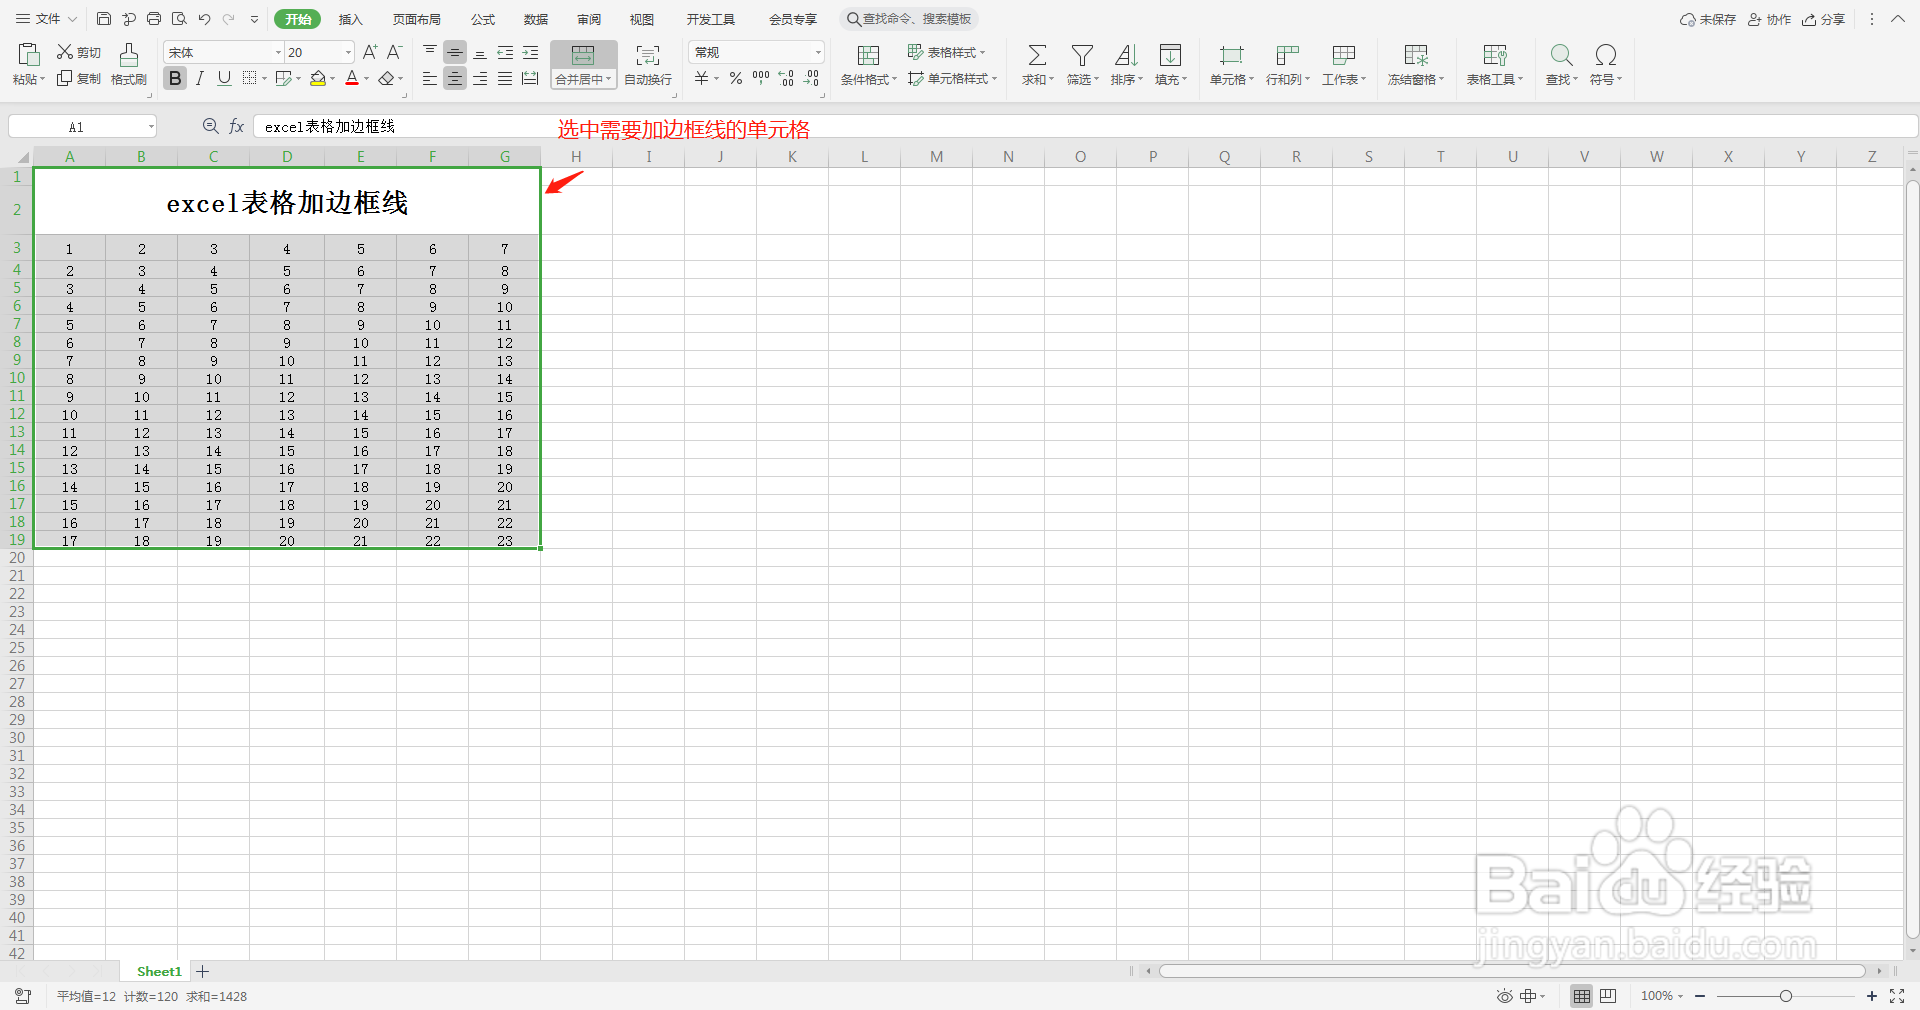
Task: Click the fullscreen icon in status bar
Action: (1897, 996)
